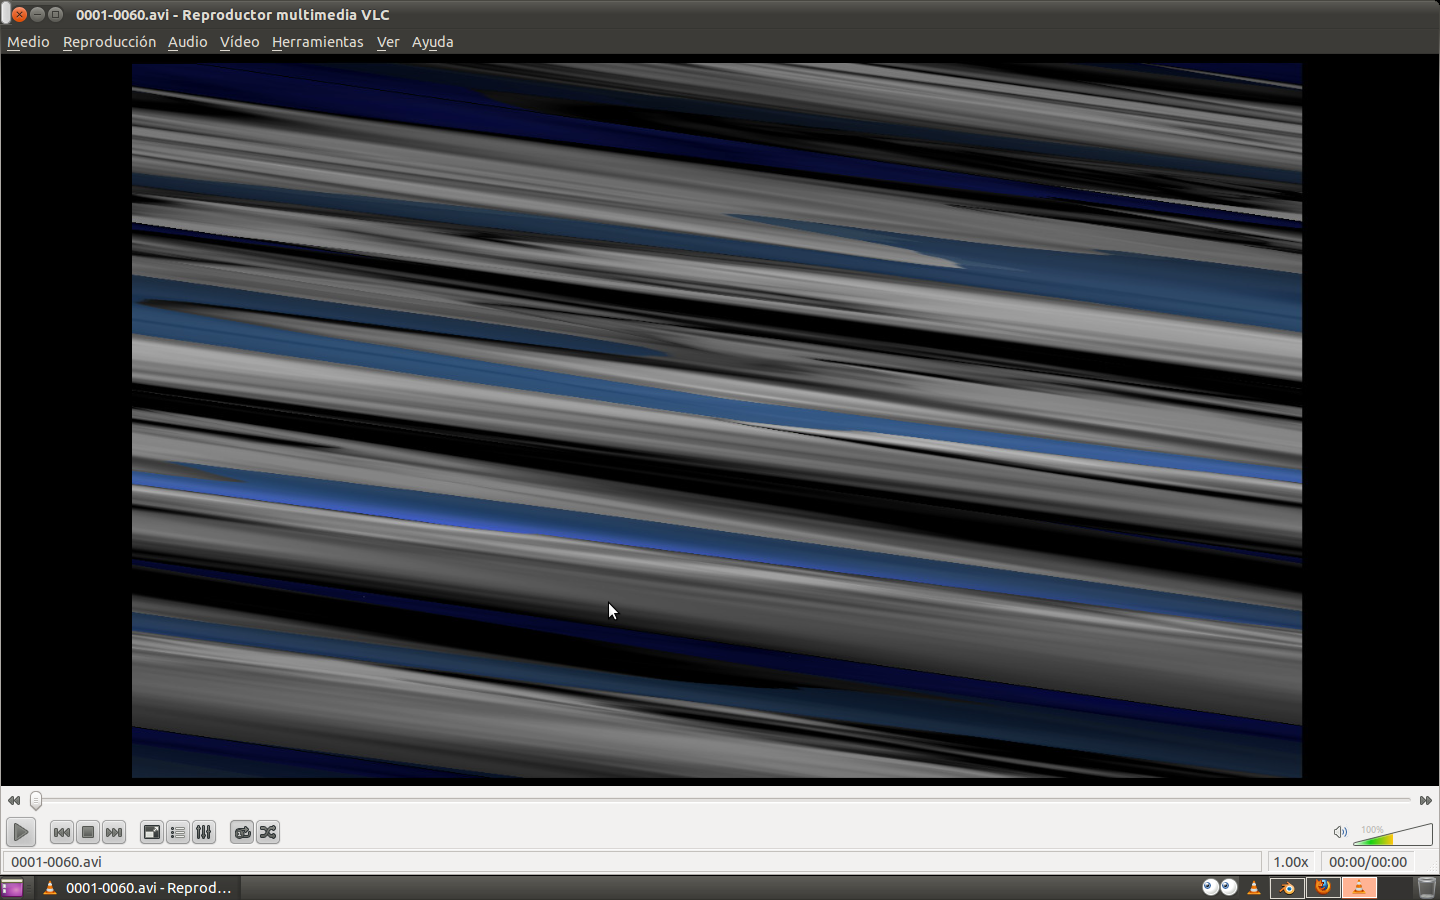Viewport: 1440px width, 900px height.
Task: Switch to the Firefox workspace icon
Action: (x=1323, y=888)
